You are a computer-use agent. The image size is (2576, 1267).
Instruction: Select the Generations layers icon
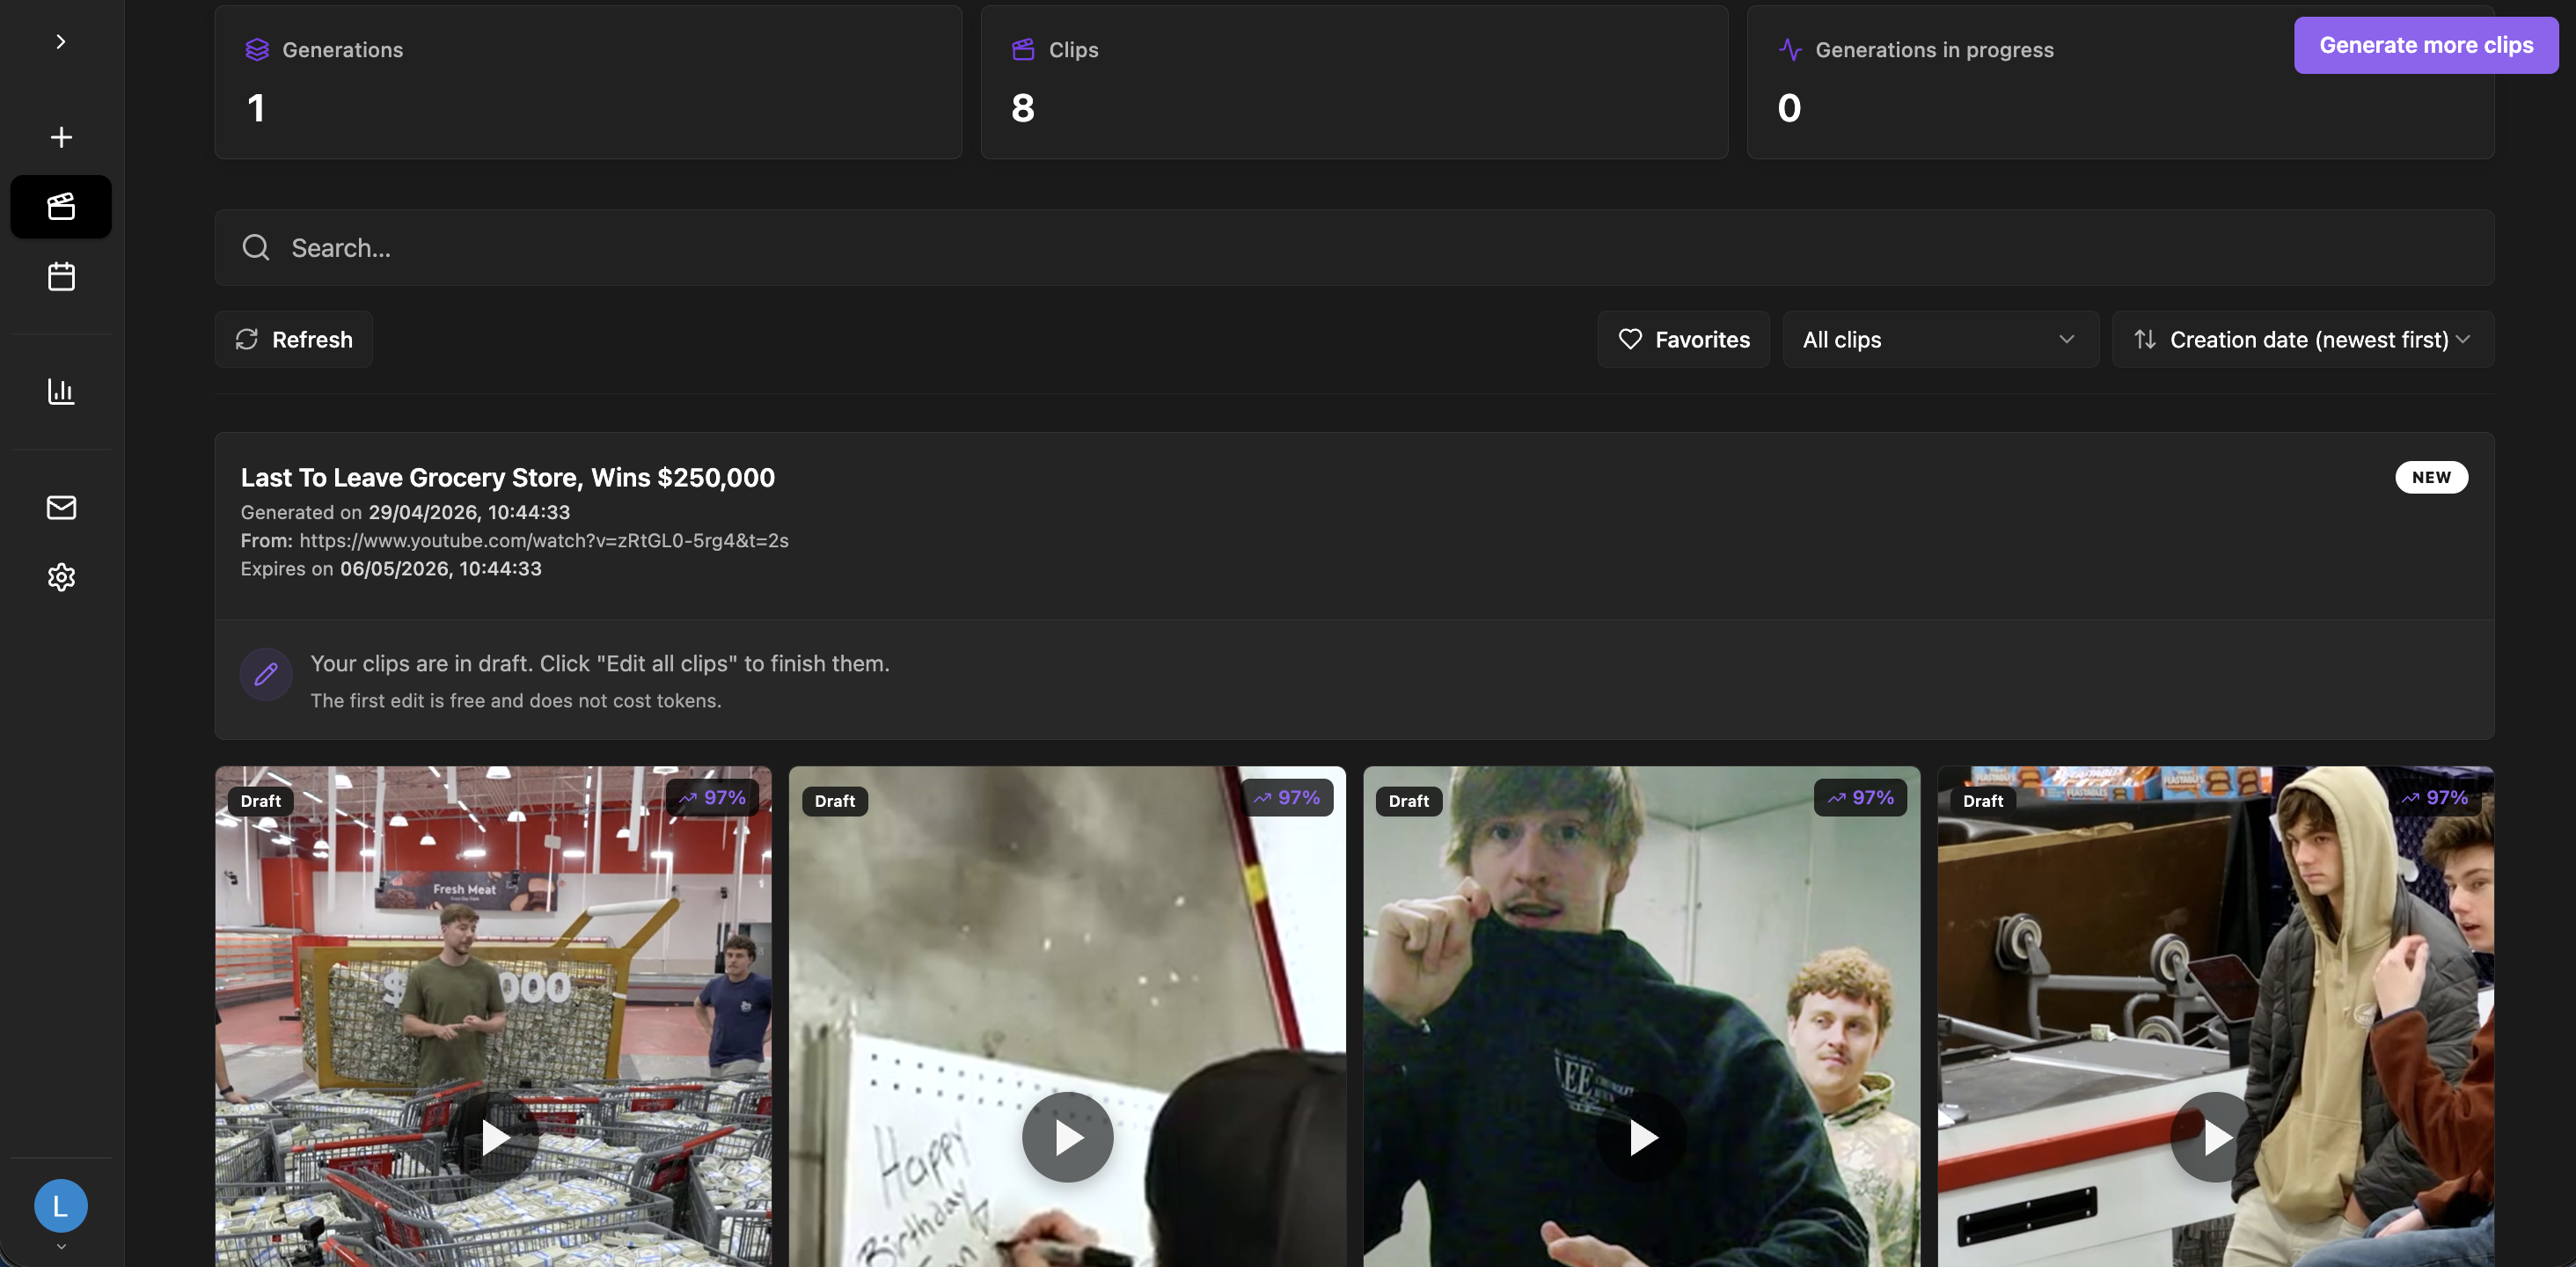[x=257, y=49]
